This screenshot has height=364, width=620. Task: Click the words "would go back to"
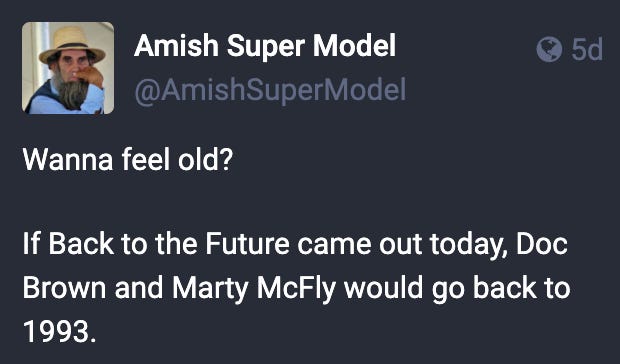coord(457,290)
